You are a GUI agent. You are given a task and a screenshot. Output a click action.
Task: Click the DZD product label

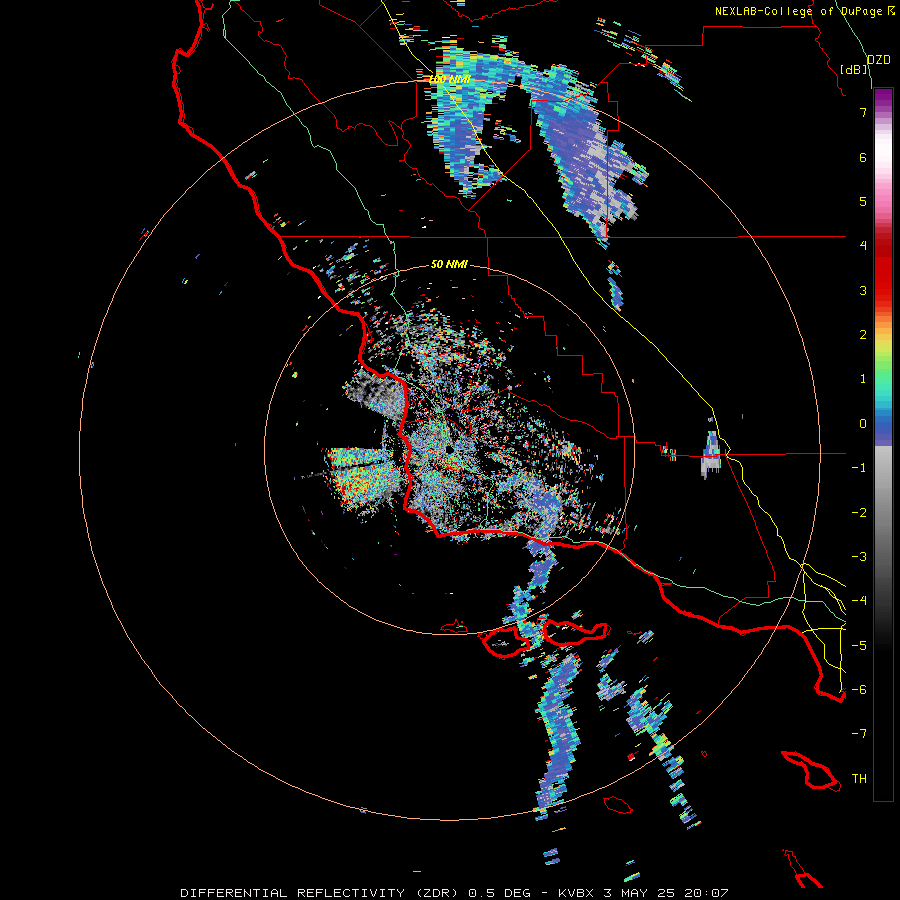[x=878, y=60]
